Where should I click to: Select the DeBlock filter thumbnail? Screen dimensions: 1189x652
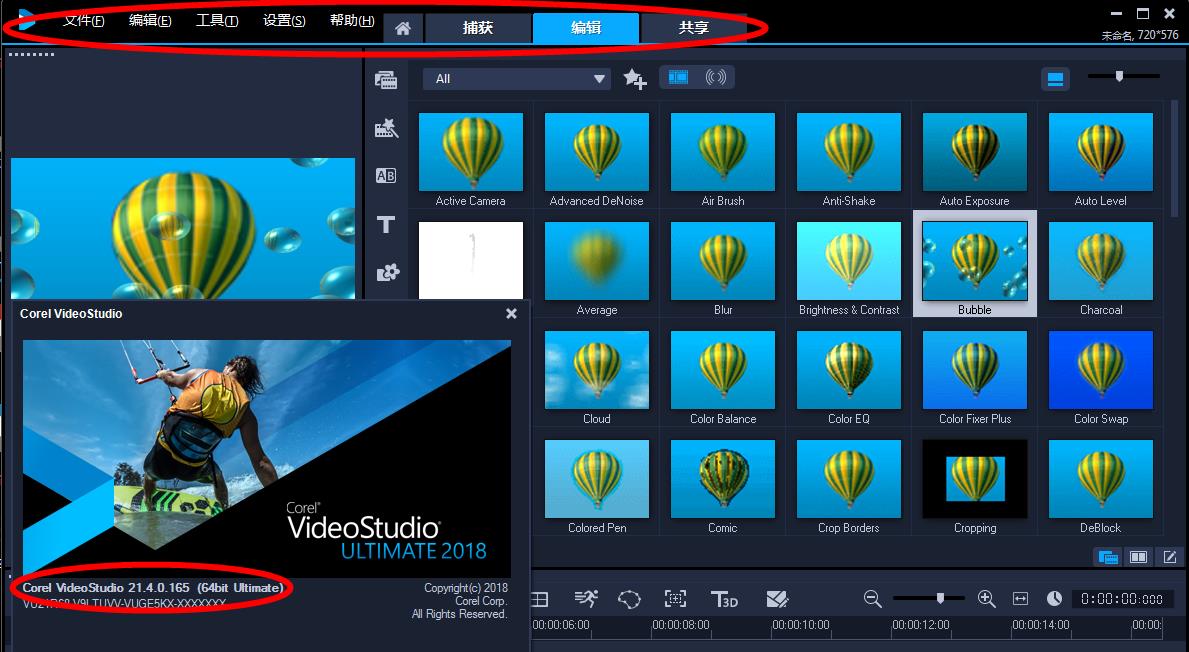pyautogui.click(x=1100, y=479)
